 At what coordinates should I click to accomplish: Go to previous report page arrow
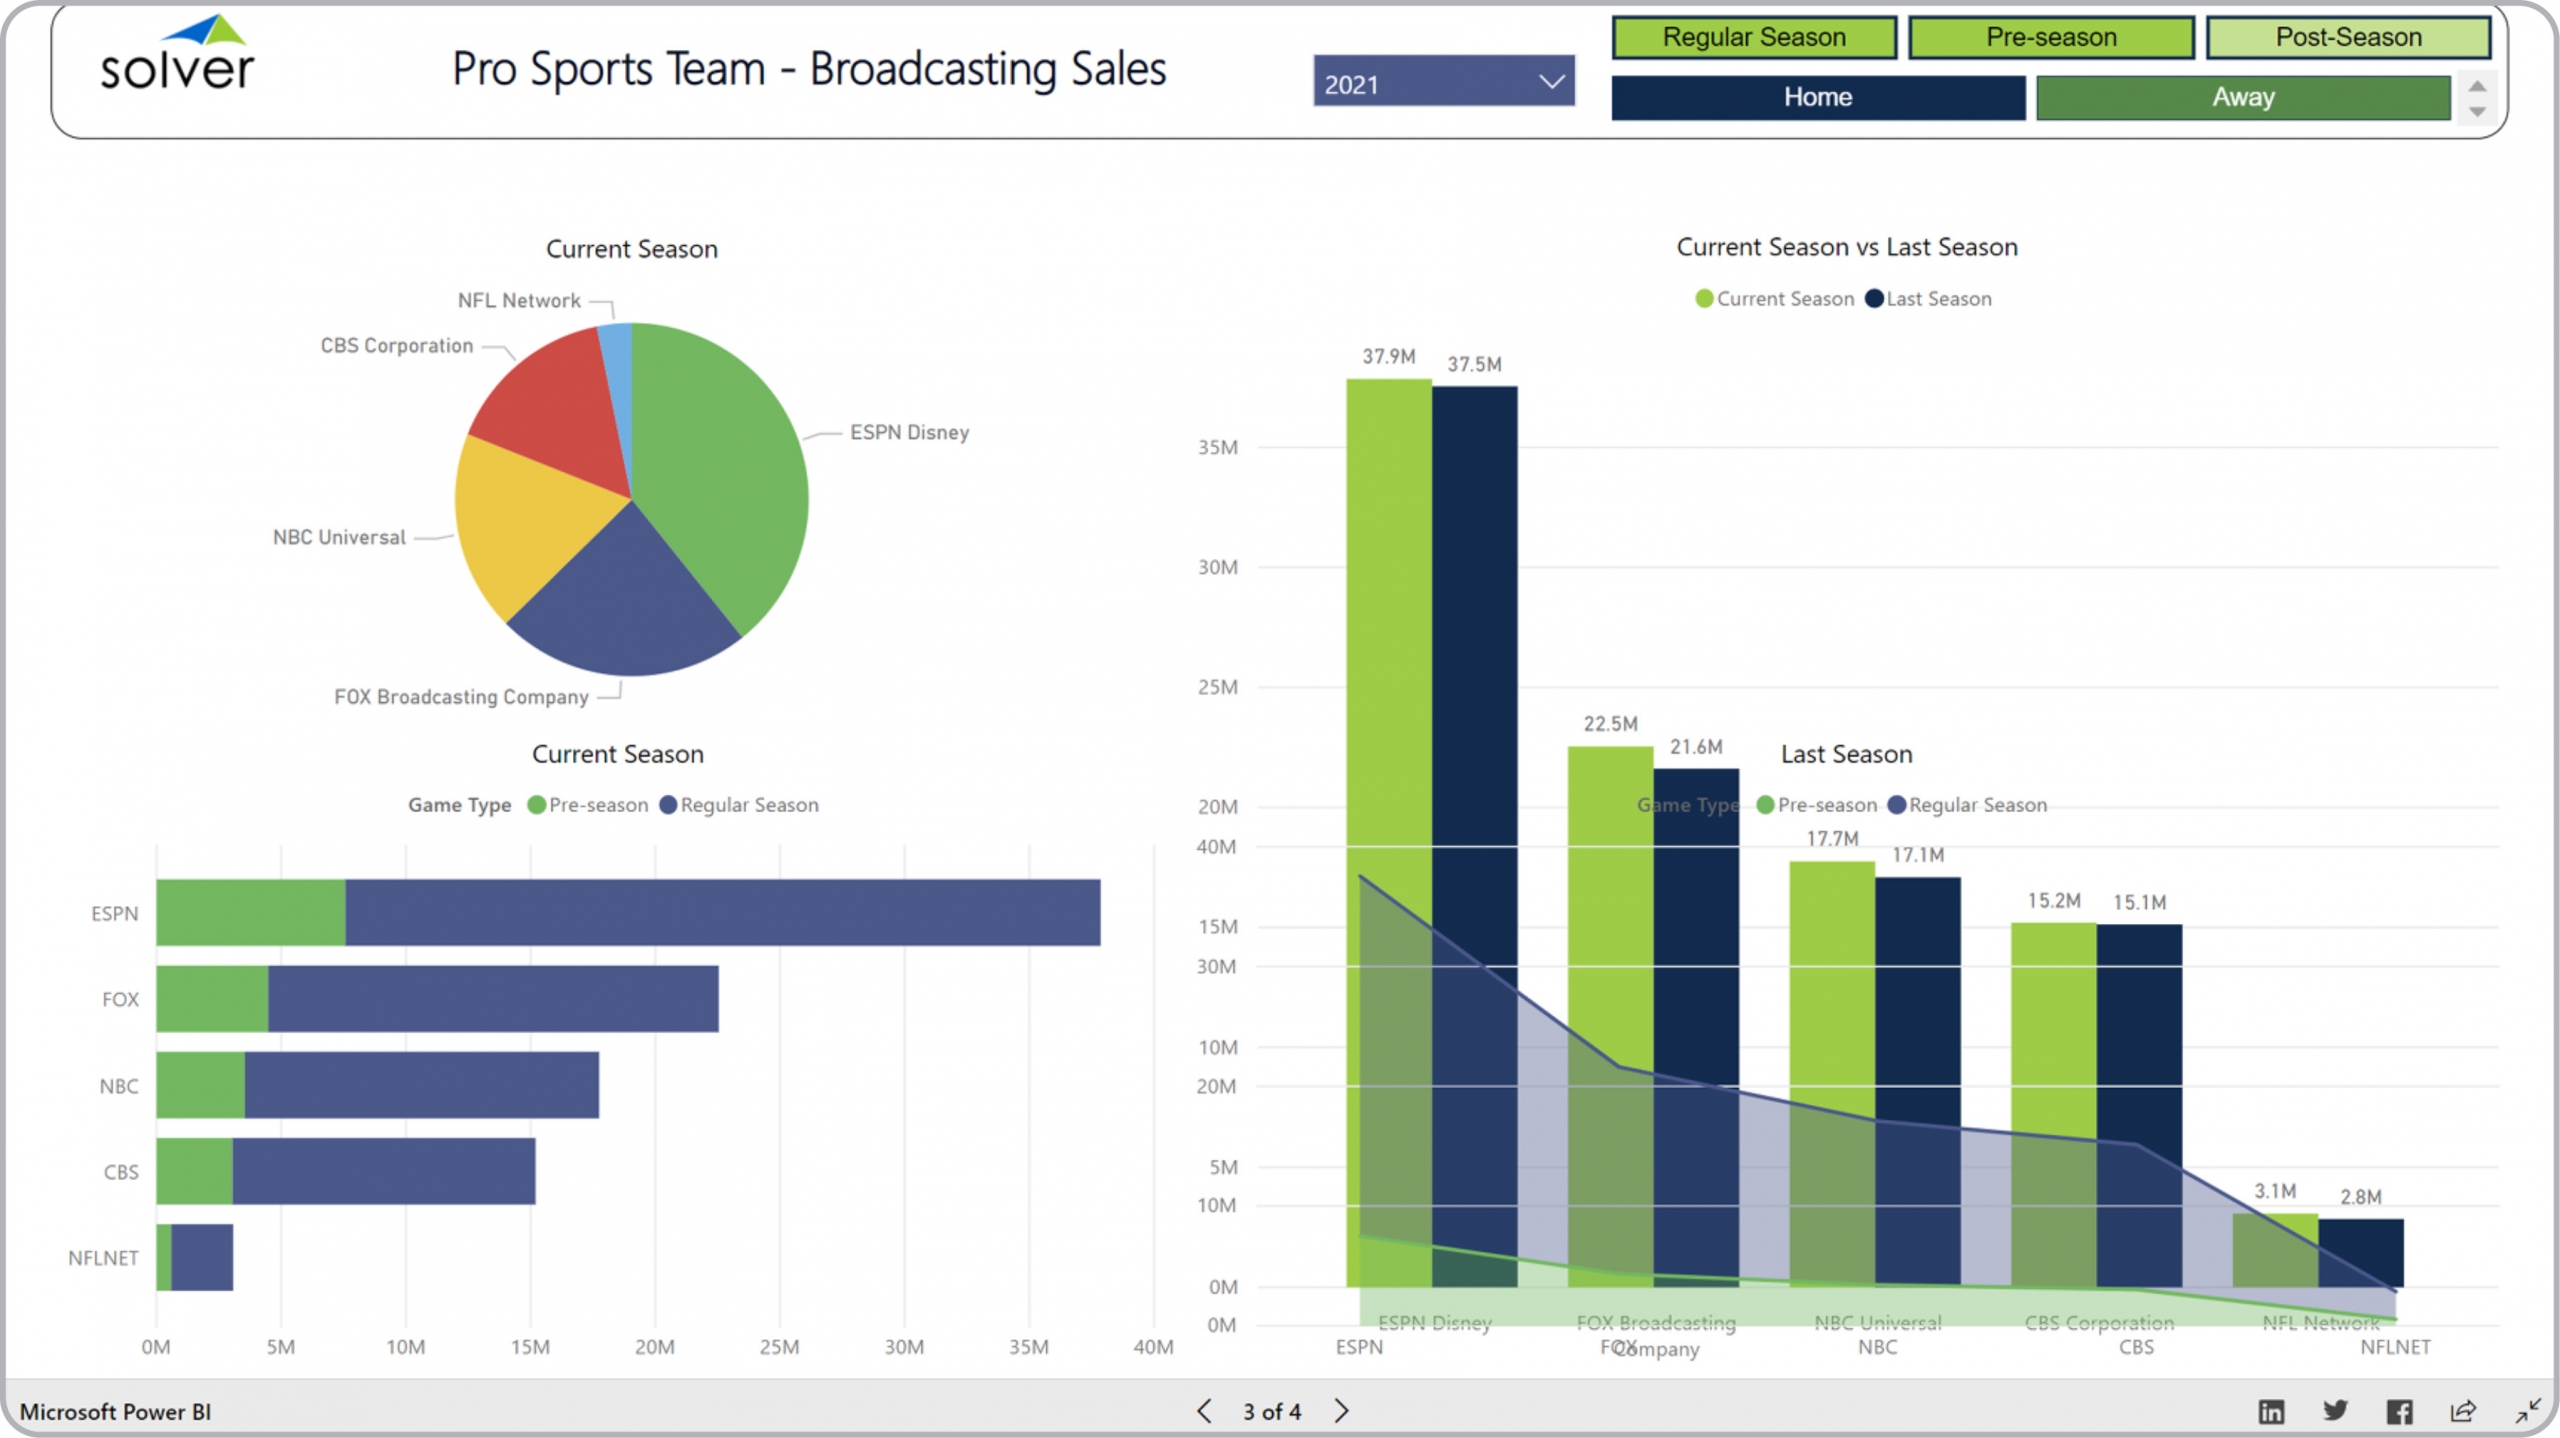1204,1411
